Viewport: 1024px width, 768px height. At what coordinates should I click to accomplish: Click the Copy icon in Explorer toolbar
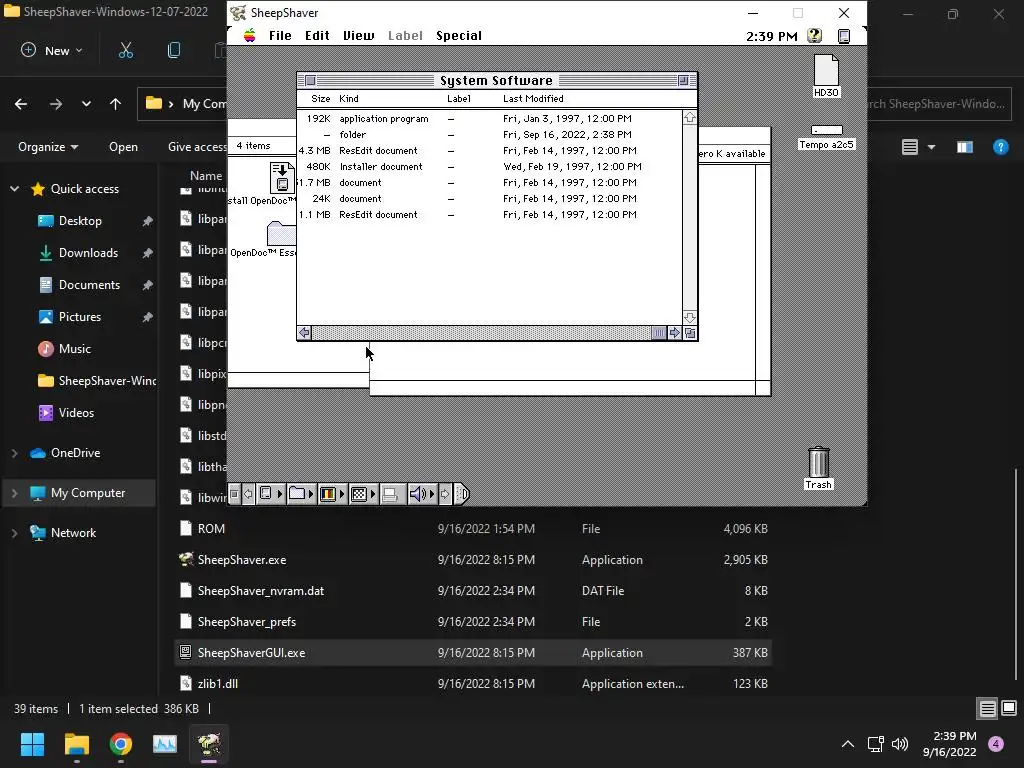pyautogui.click(x=174, y=50)
